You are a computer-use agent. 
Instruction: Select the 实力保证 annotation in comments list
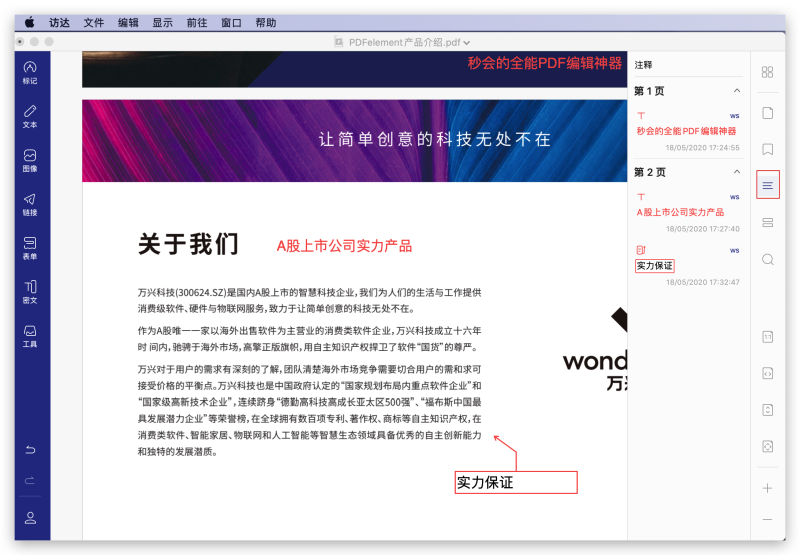pyautogui.click(x=655, y=266)
